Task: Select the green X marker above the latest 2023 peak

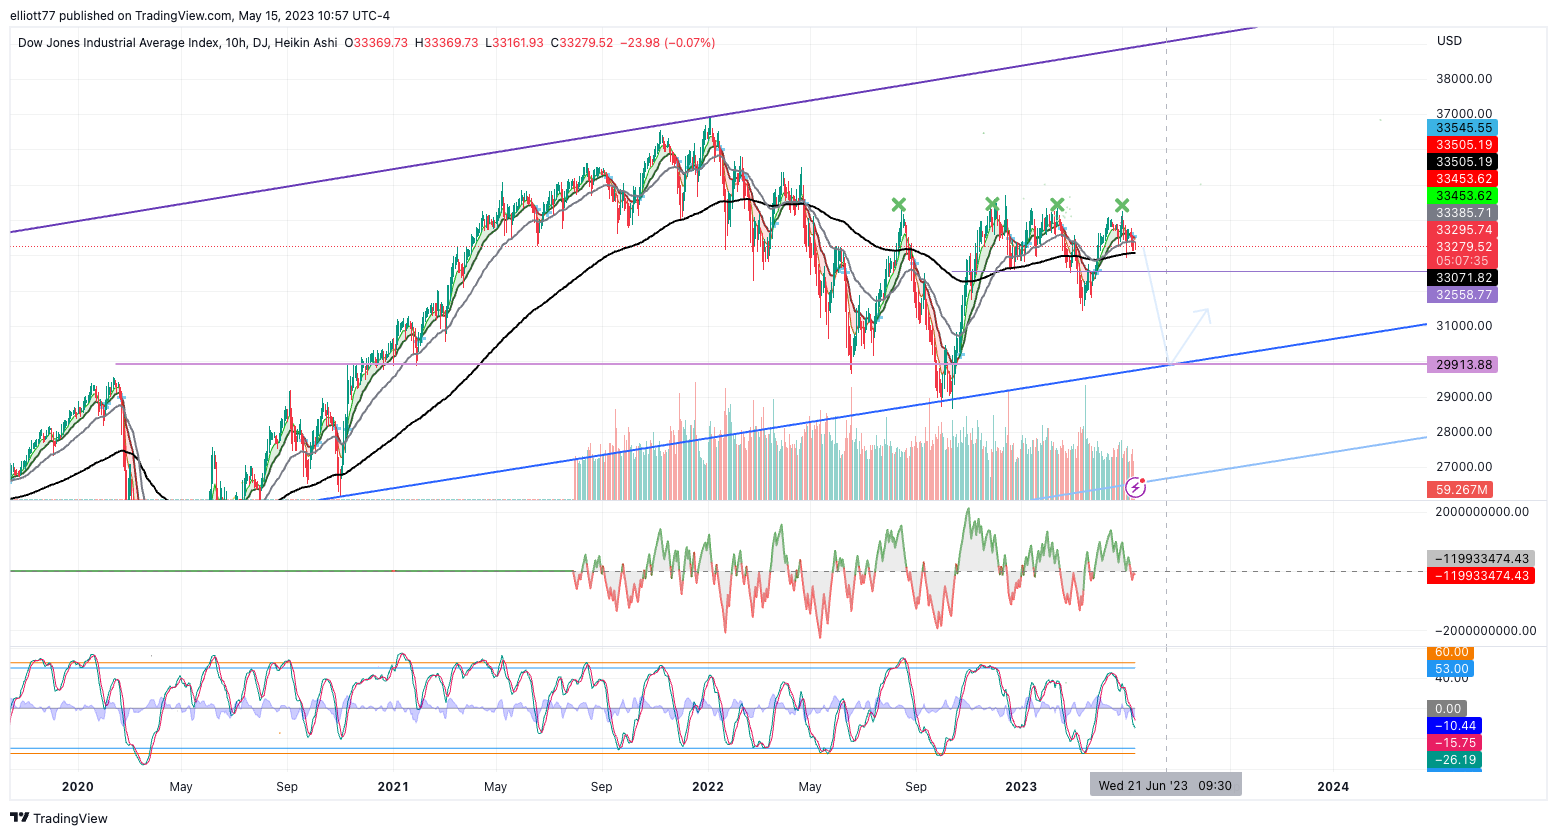Action: click(1122, 205)
